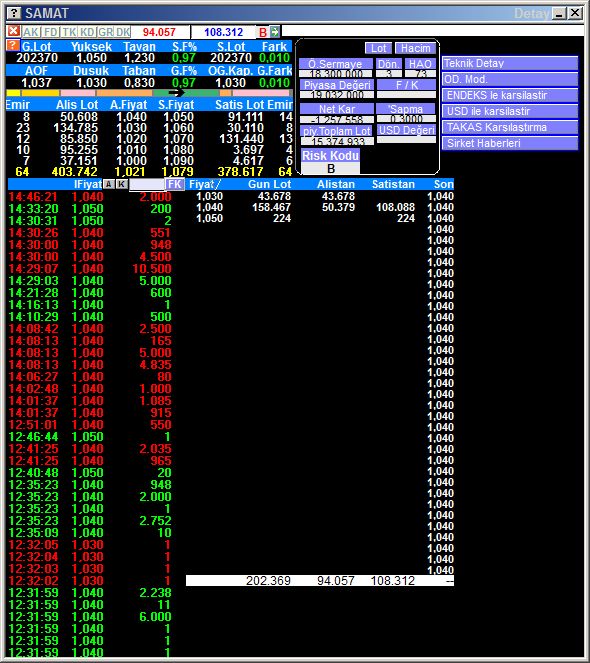Click the colored depth bar with the arrow

(x=149, y=93)
